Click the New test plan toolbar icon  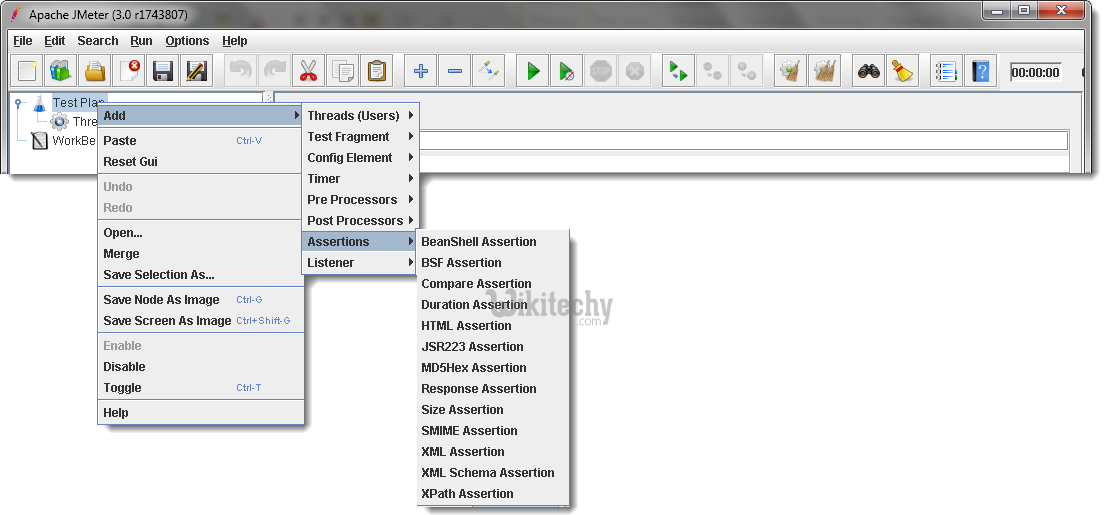pos(27,71)
